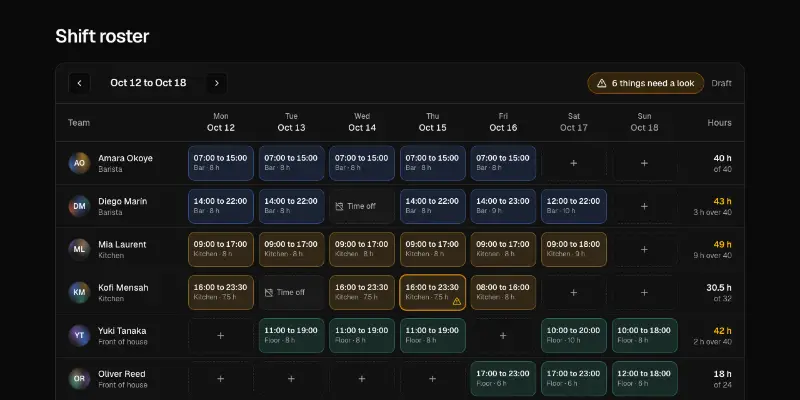The image size is (800, 400).
Task: Add a Sunday shift for Amara Okoye
Action: (x=644, y=163)
